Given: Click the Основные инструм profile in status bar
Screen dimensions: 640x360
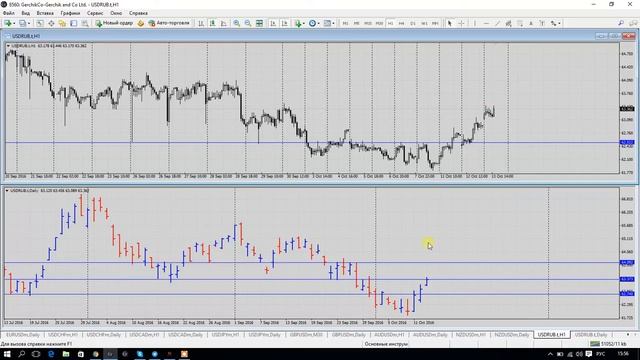Looking at the screenshot, I should [386, 344].
